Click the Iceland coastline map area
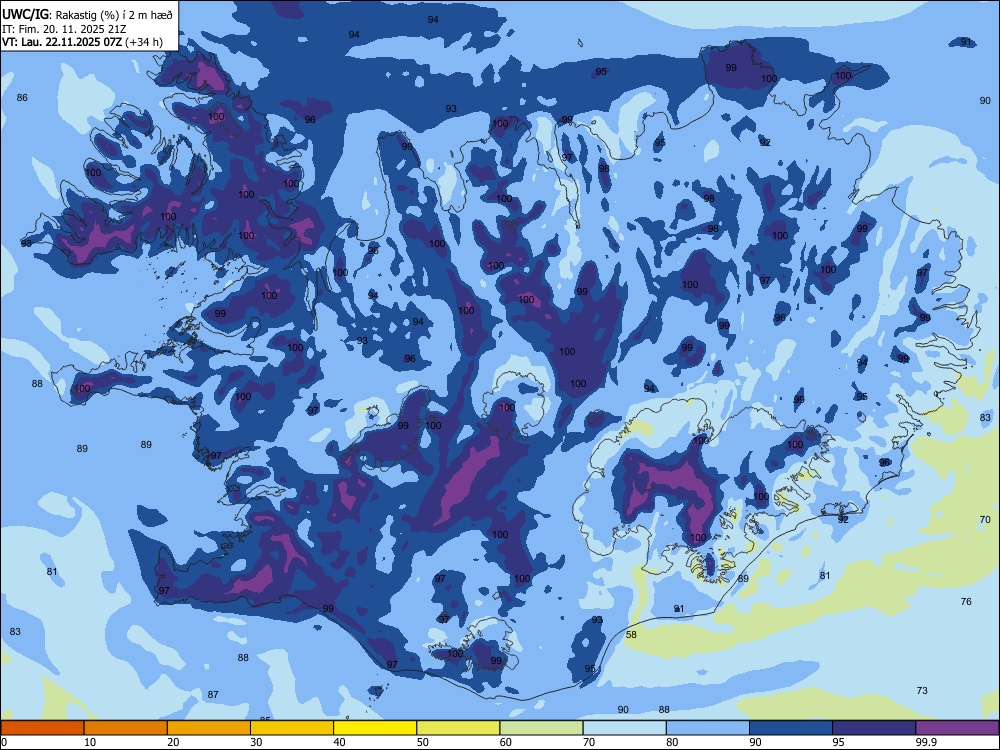This screenshot has width=1000, height=750. (500, 360)
